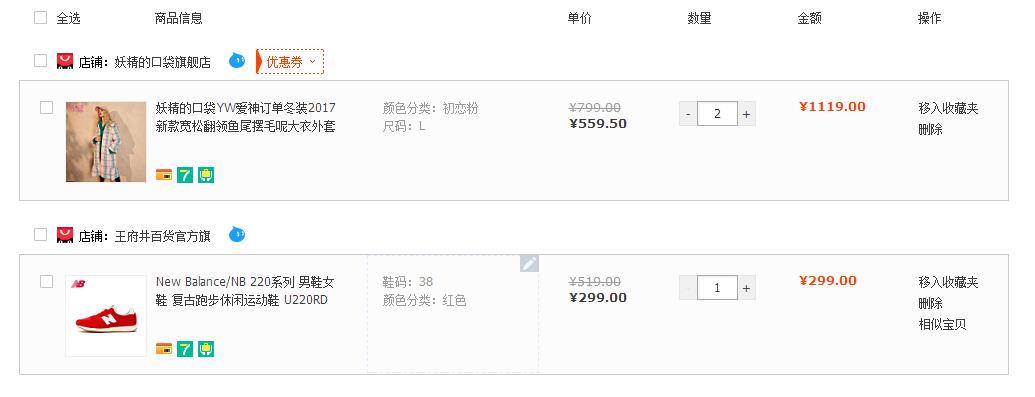Click 删除 for the New Balance shoes
Viewport: 1035px width, 397px height.
930,303
